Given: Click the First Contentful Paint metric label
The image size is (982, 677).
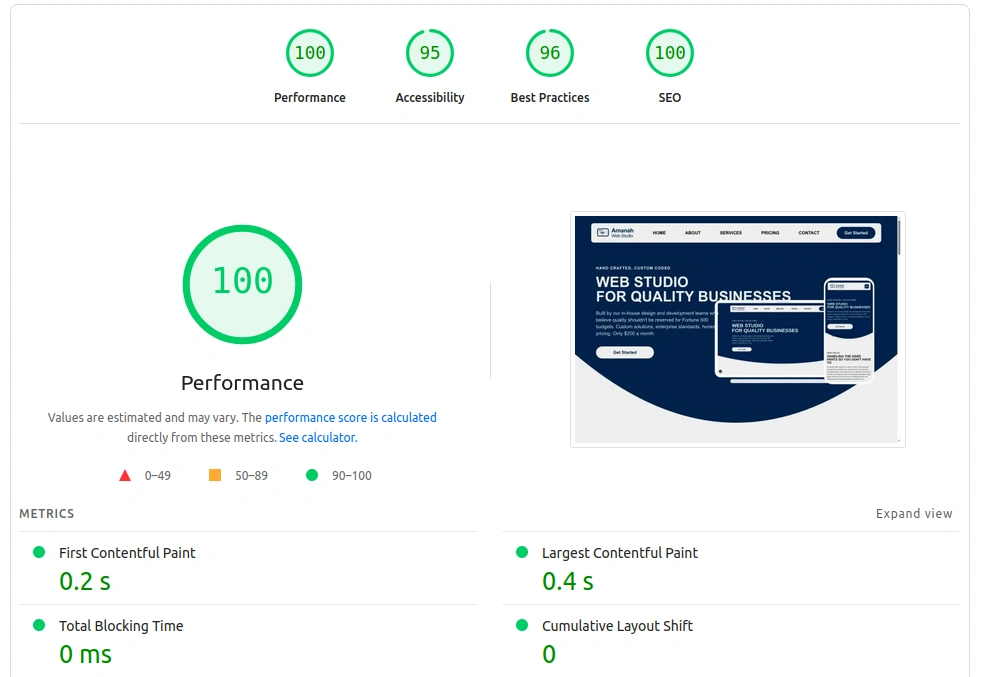Looking at the screenshot, I should click(x=127, y=553).
